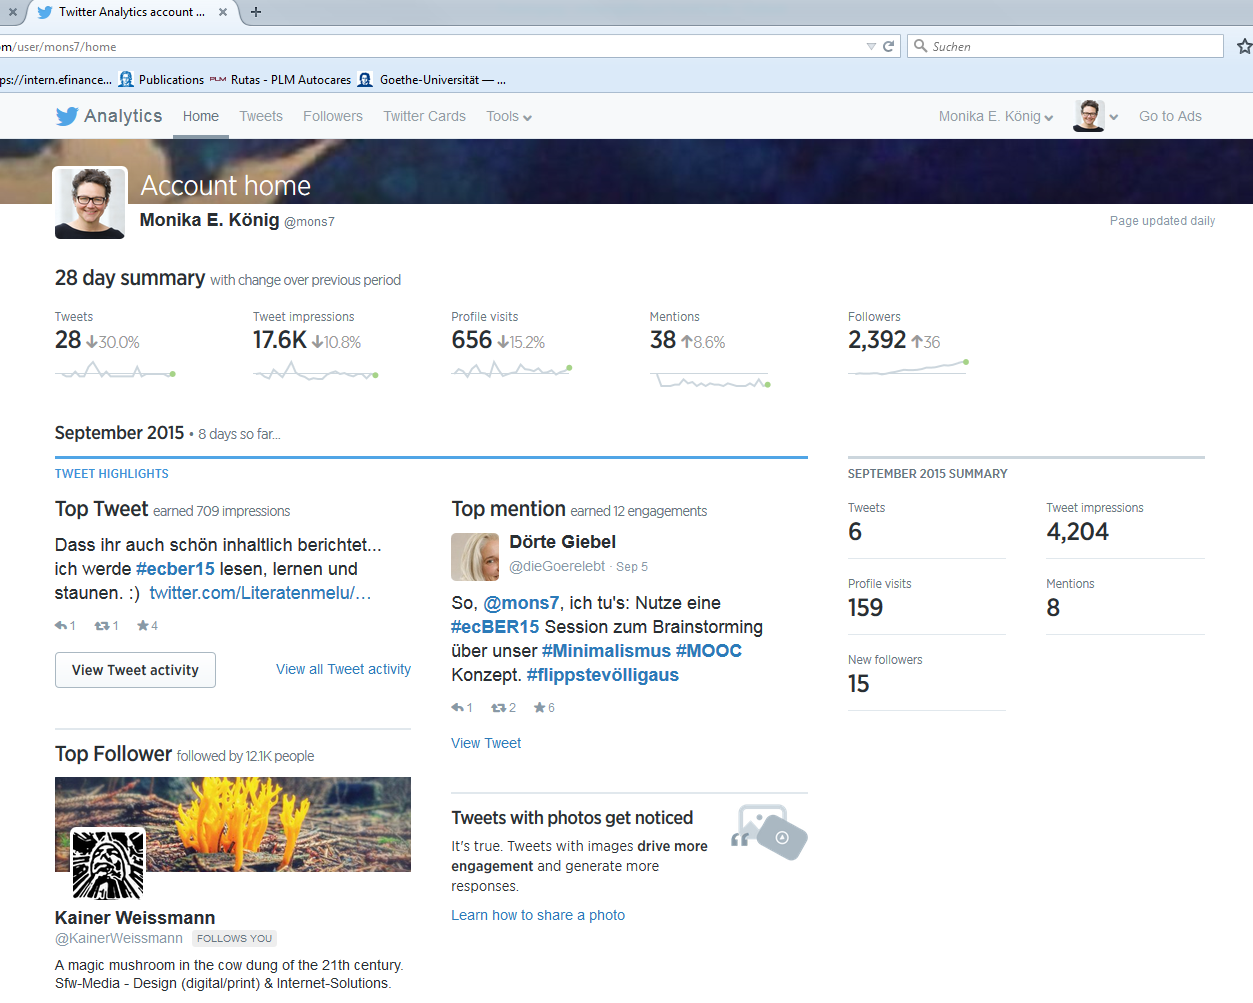
Task: Open the #Minimalismus hashtag
Action: tap(606, 651)
